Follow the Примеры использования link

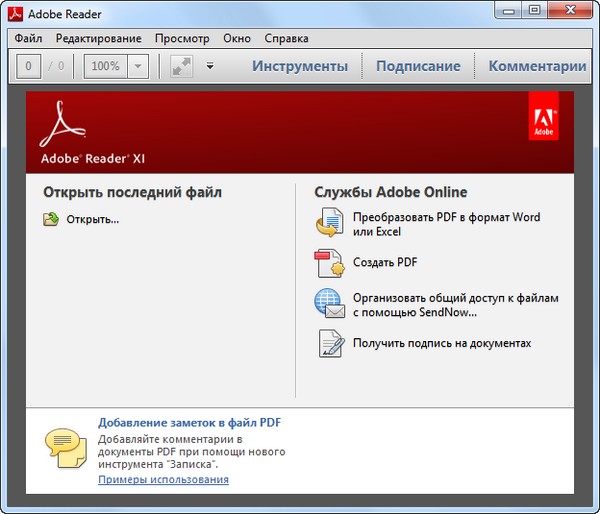point(163,480)
